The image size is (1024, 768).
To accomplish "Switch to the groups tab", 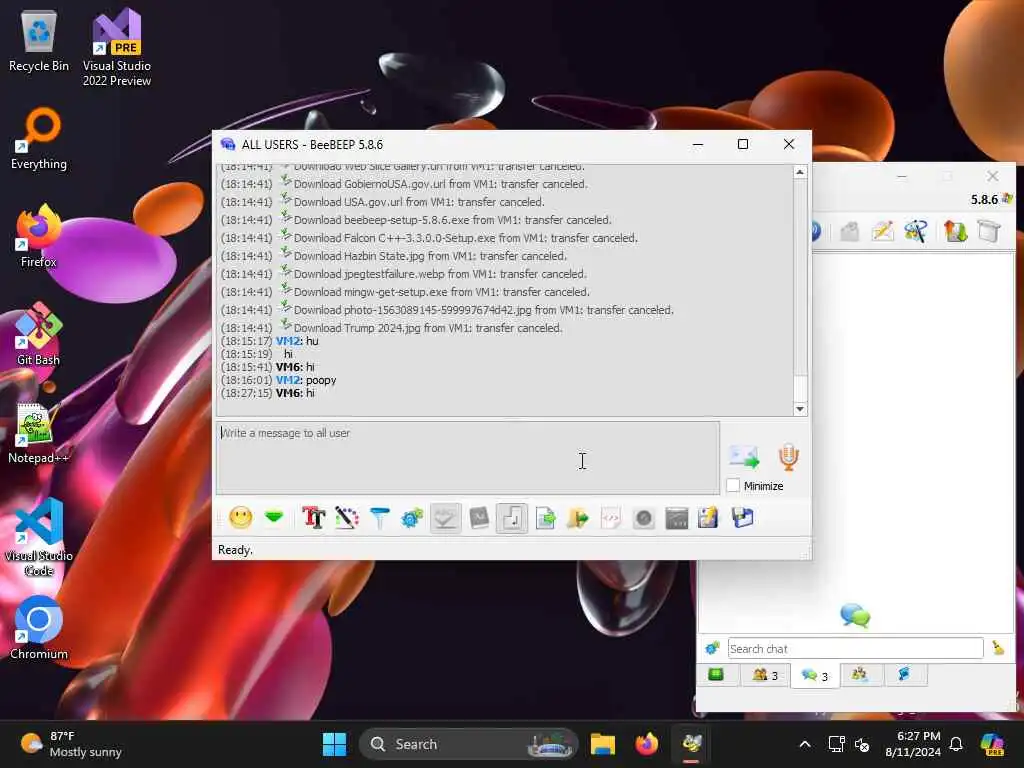I will coord(859,675).
